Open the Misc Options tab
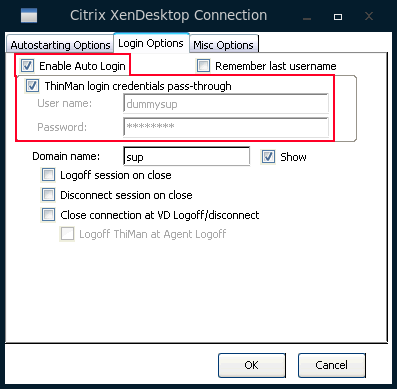The width and height of the screenshot is (397, 389). pyautogui.click(x=224, y=44)
